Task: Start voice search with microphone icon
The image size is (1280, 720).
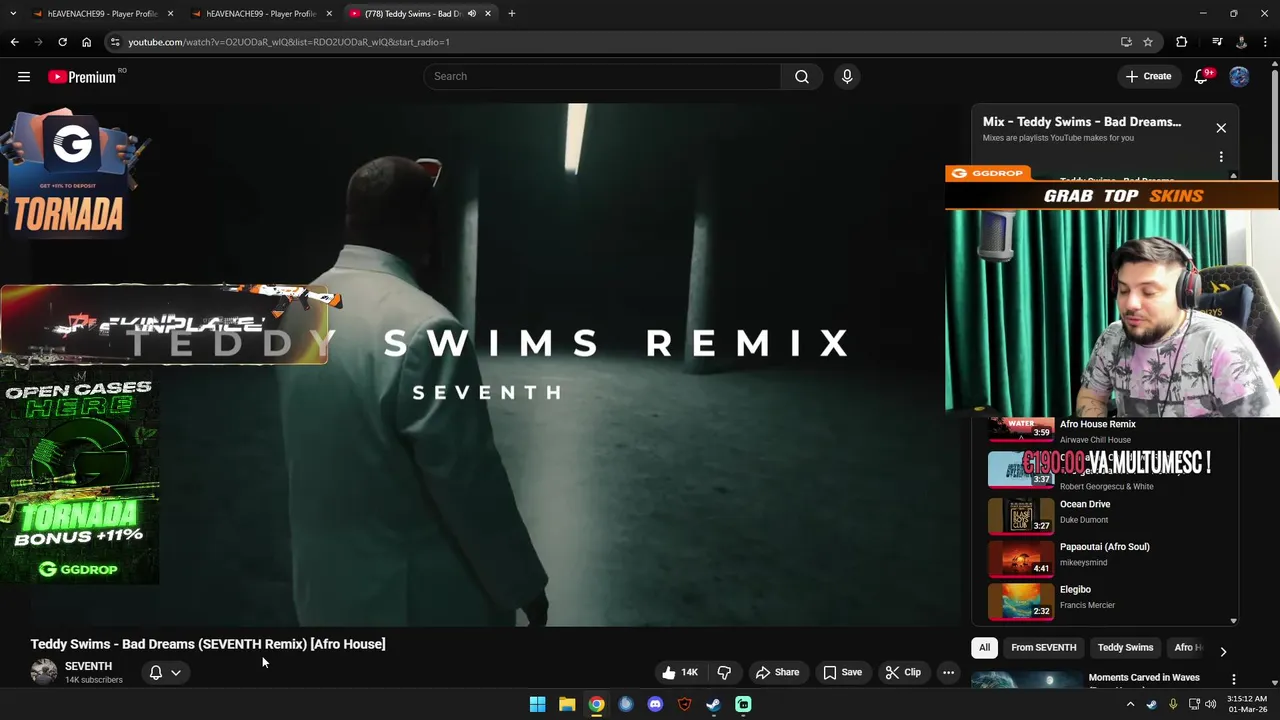Action: tap(847, 76)
